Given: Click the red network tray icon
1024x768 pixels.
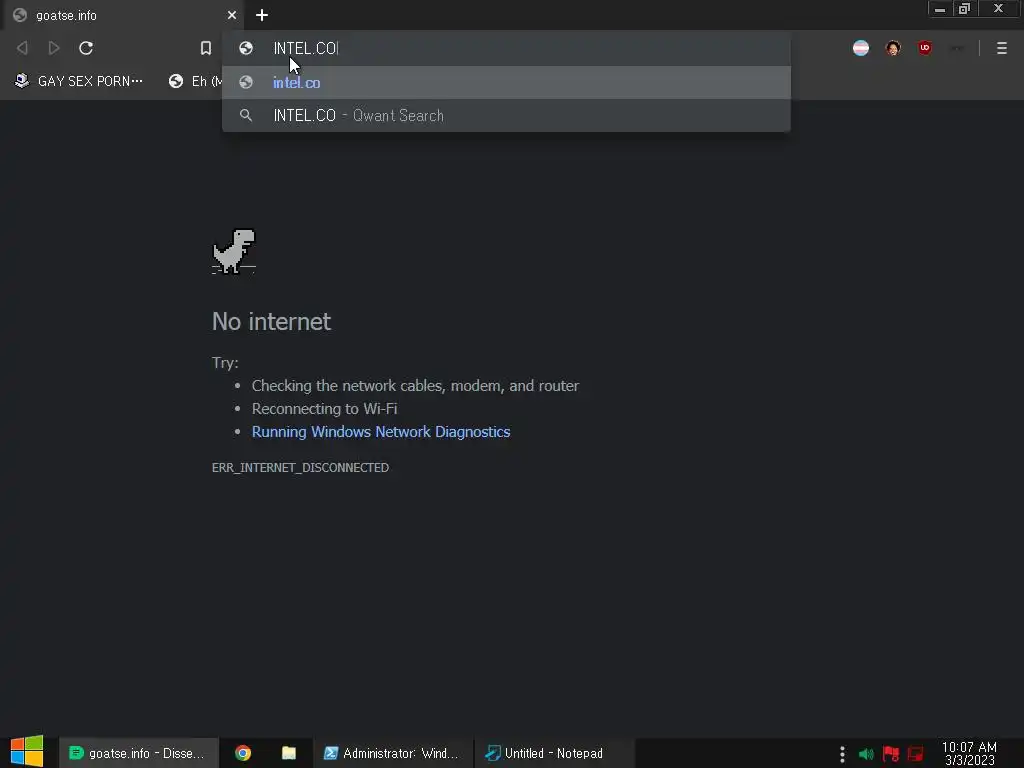Looking at the screenshot, I should pyautogui.click(x=916, y=754).
